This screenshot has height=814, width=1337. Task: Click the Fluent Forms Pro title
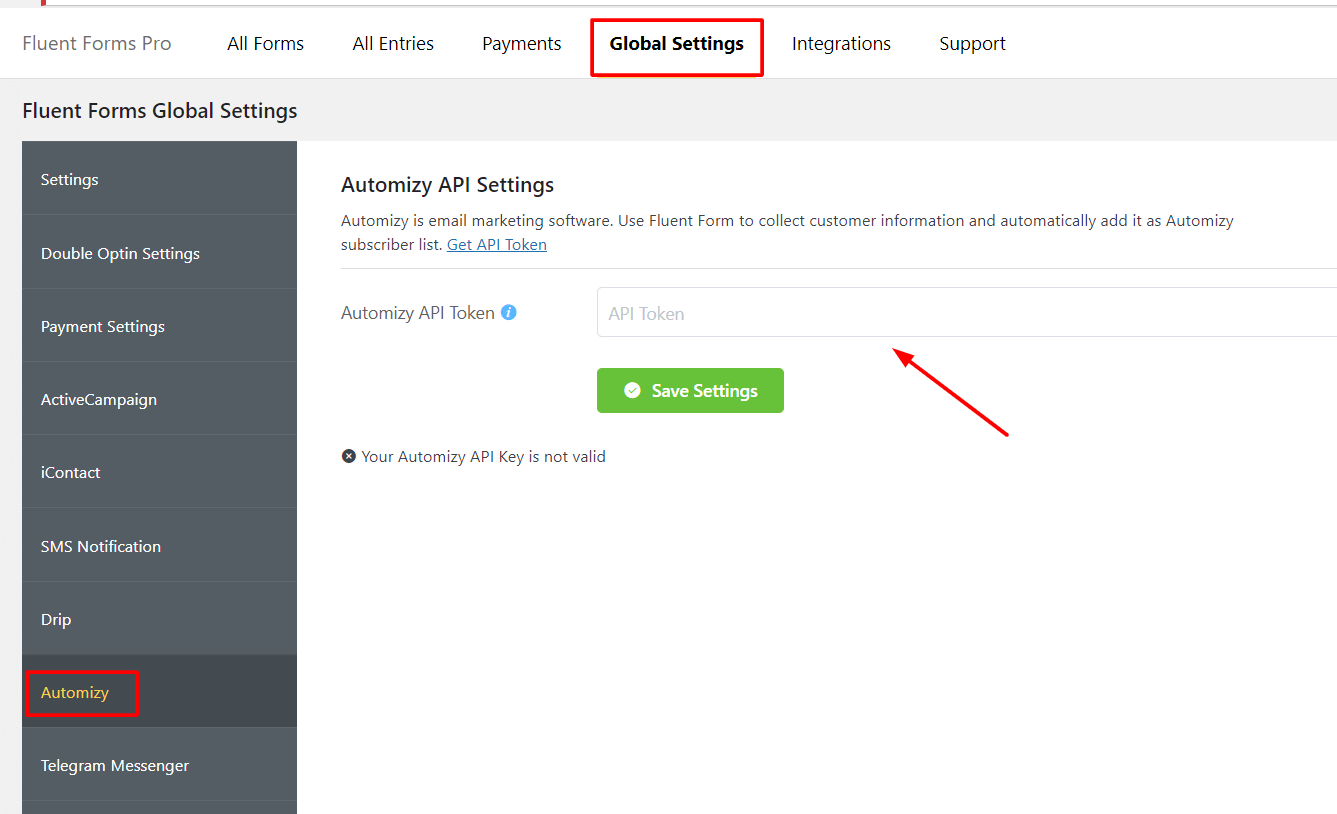pyautogui.click(x=97, y=44)
